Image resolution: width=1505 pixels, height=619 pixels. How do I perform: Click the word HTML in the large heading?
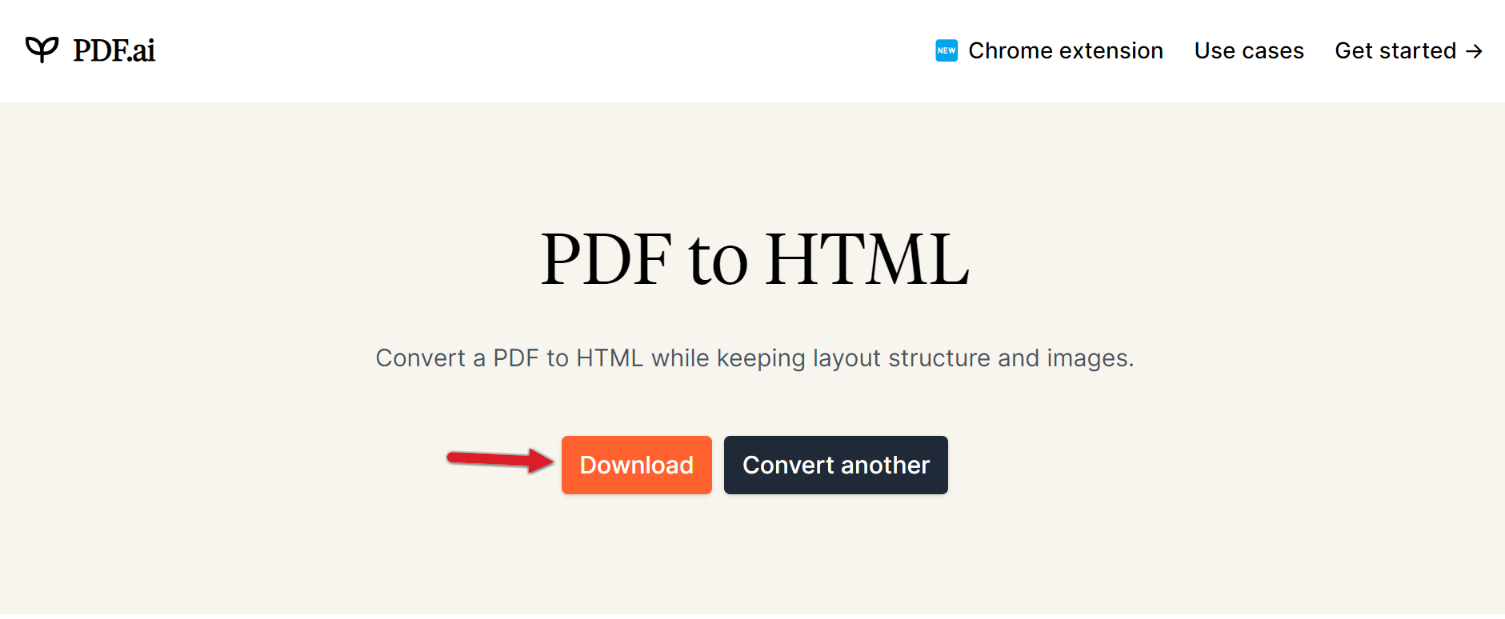(x=866, y=260)
